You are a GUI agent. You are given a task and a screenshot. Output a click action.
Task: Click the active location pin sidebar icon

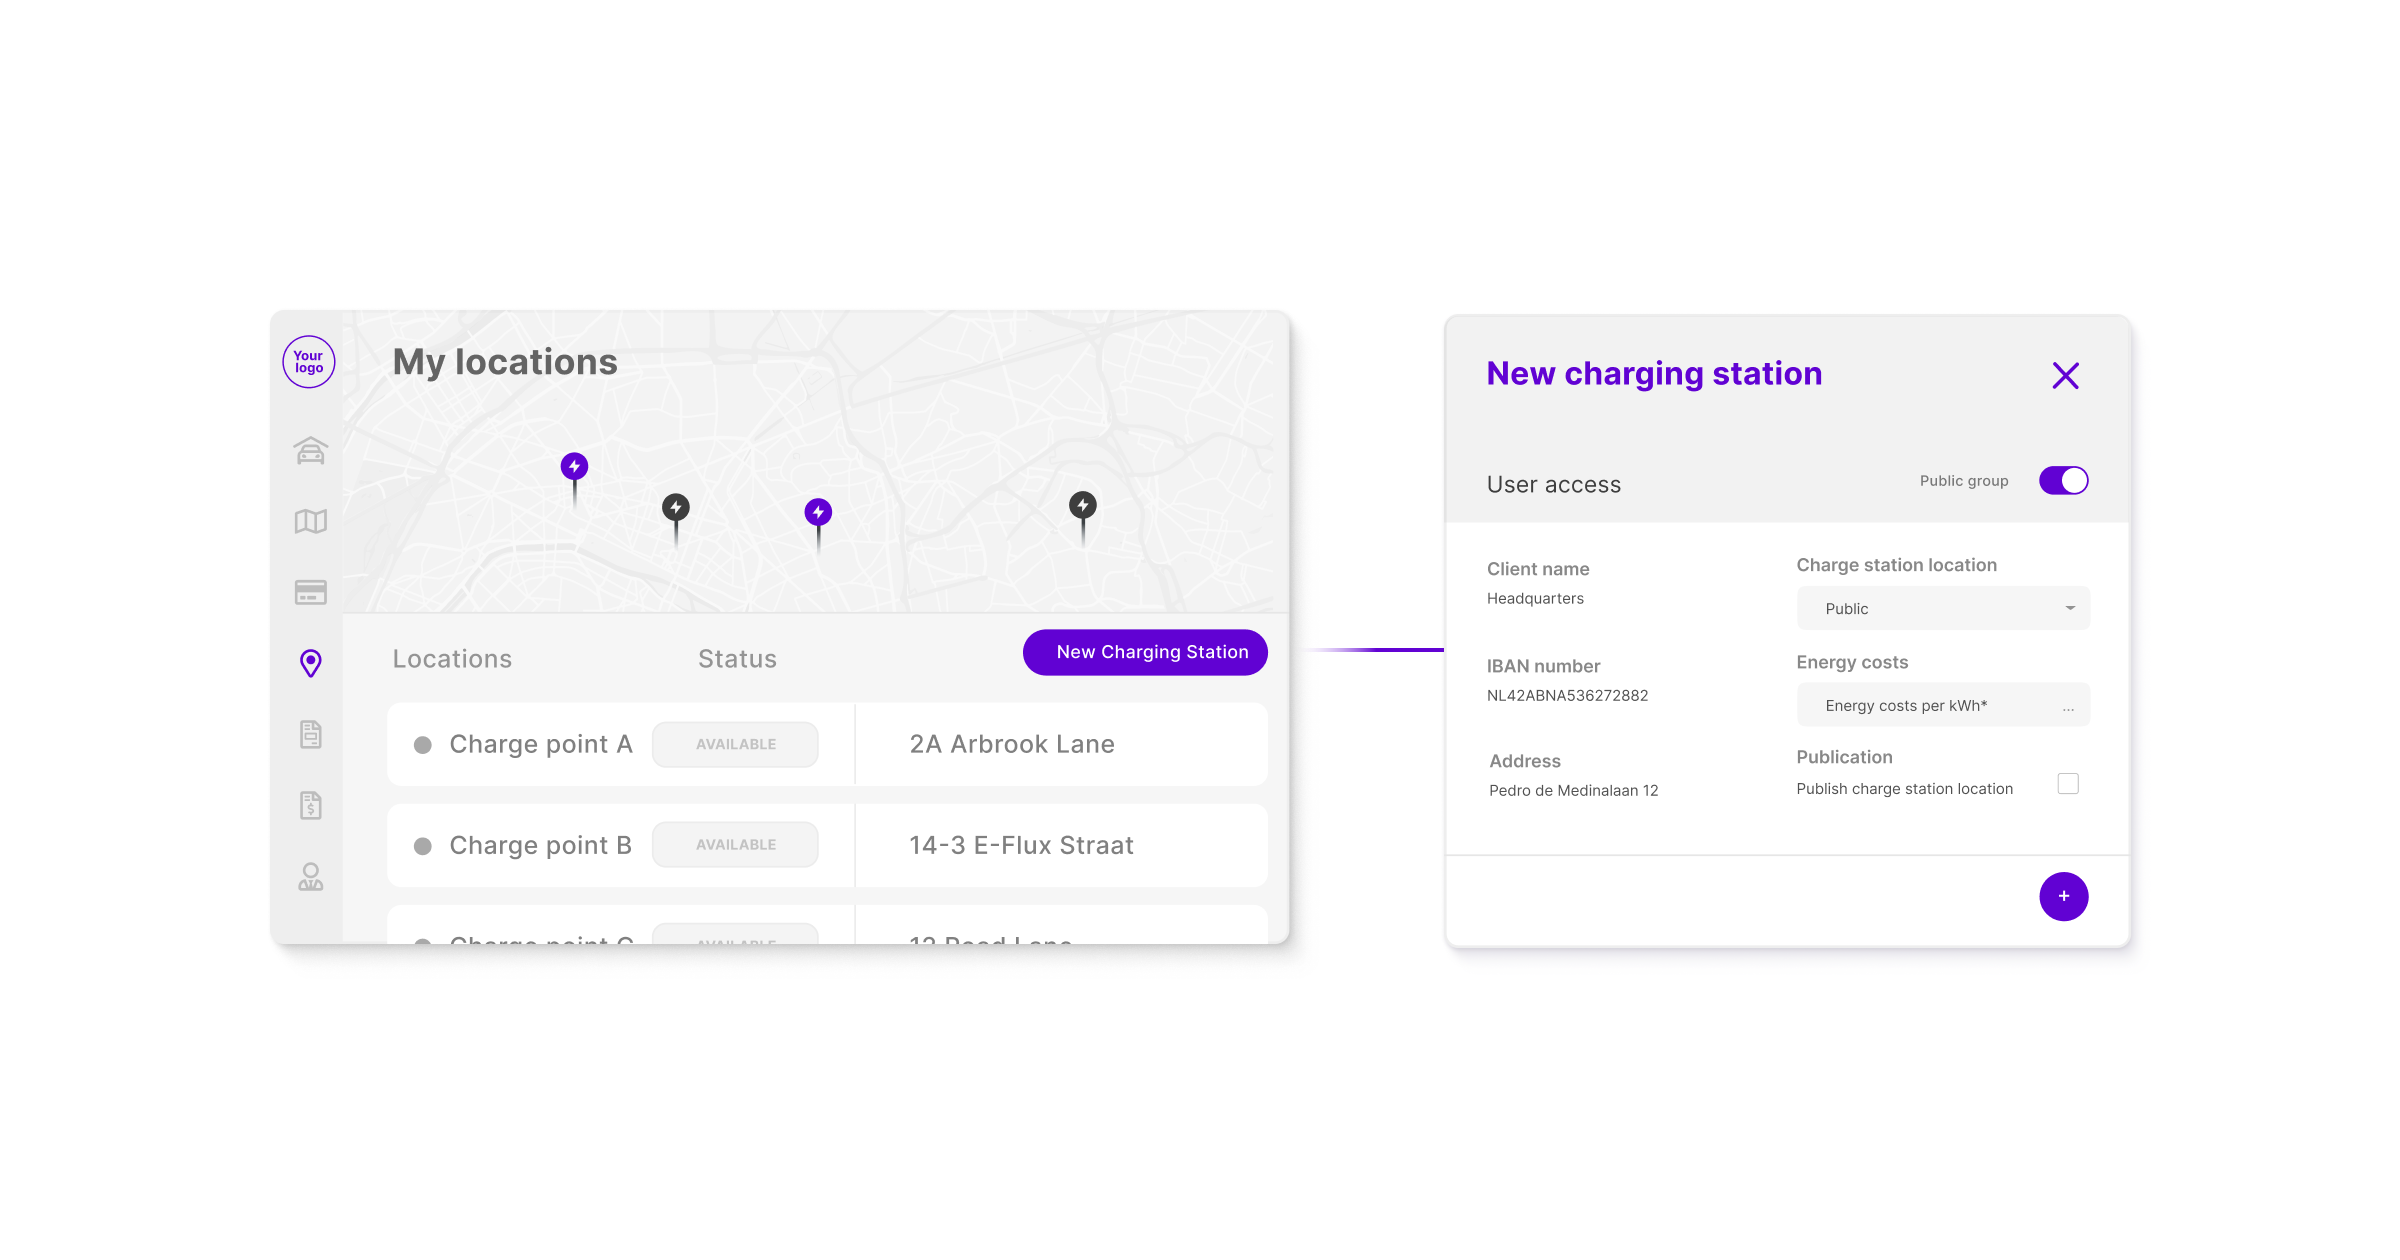(310, 663)
